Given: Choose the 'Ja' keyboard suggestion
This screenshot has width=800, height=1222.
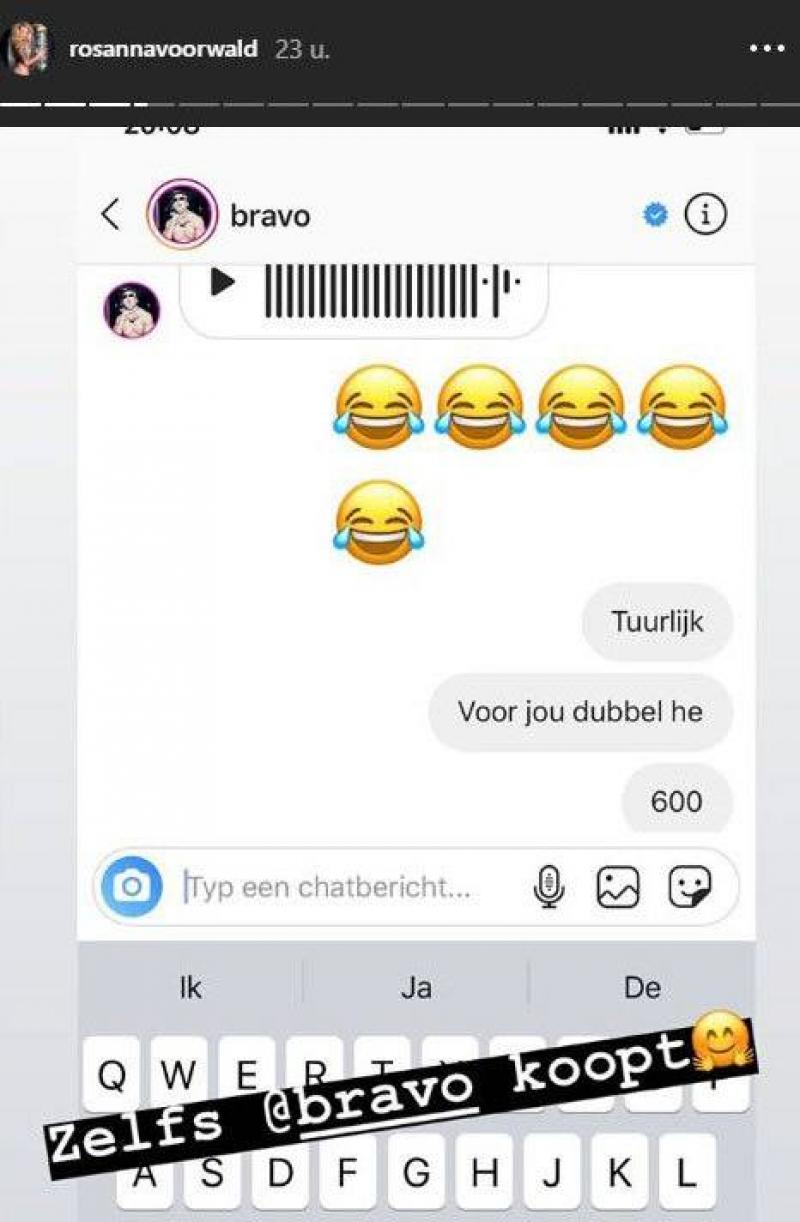Looking at the screenshot, I should [x=416, y=988].
